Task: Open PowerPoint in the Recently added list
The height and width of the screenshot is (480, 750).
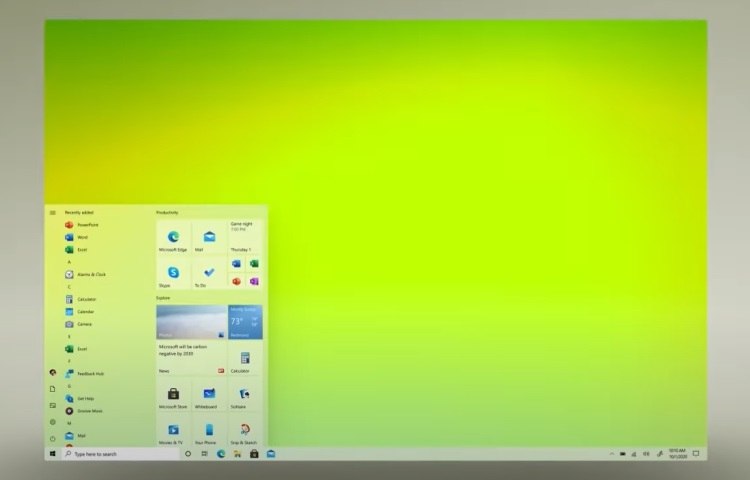Action: coord(82,225)
